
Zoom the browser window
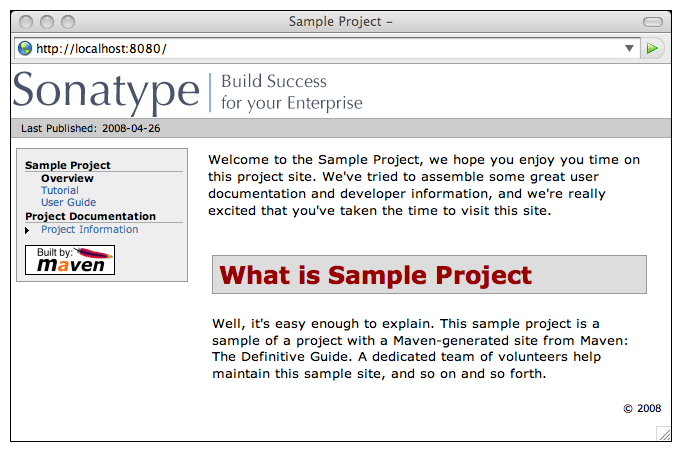point(68,21)
